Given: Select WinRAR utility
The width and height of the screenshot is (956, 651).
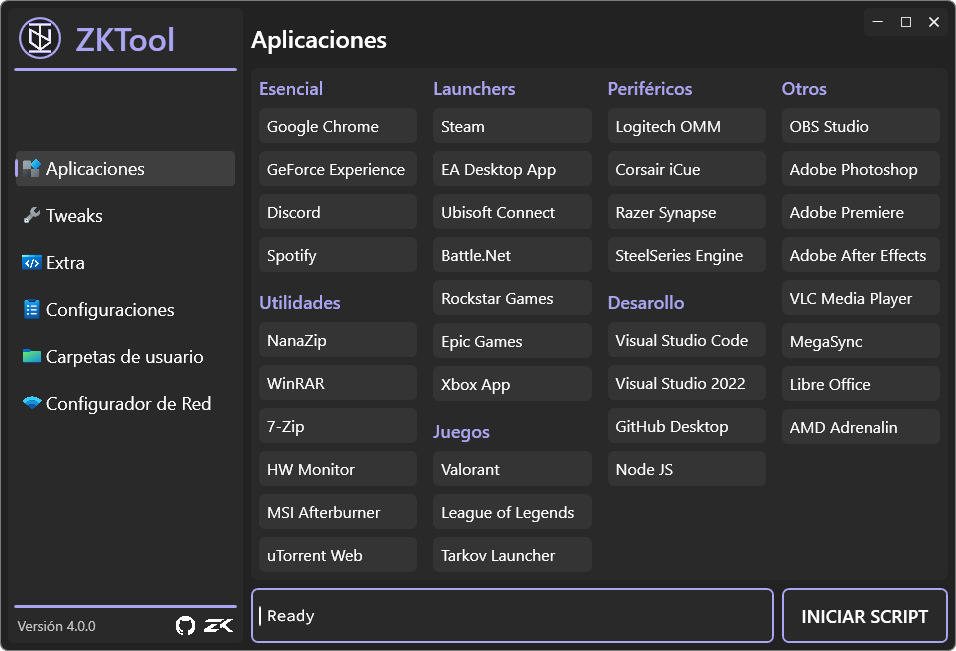Looking at the screenshot, I should pyautogui.click(x=338, y=383).
